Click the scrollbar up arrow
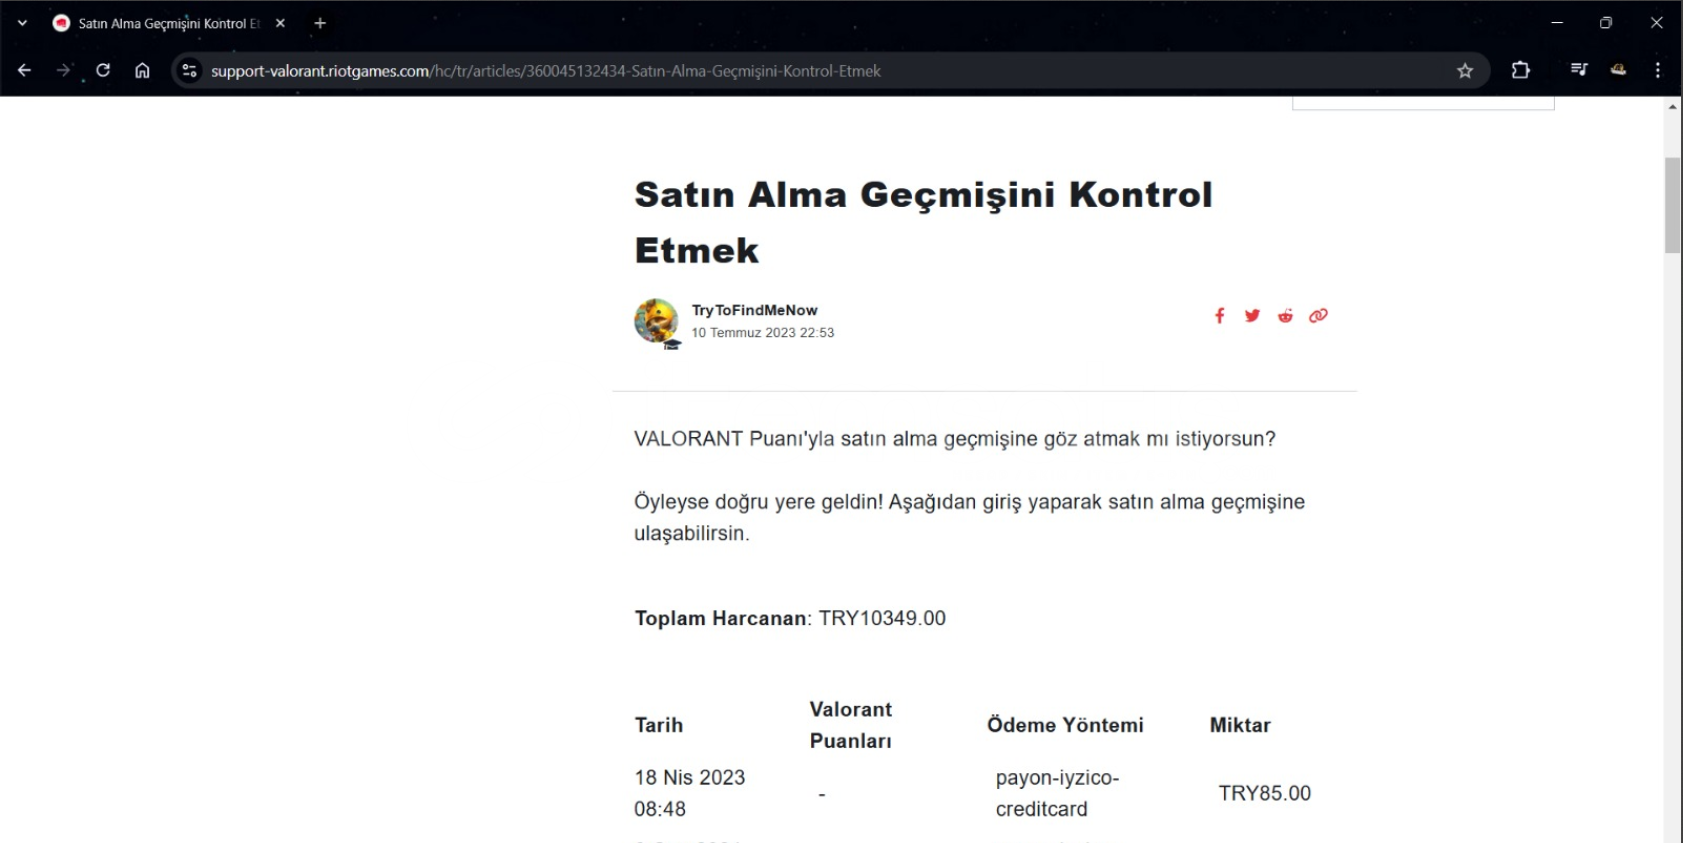The width and height of the screenshot is (1683, 843). coord(1673,106)
